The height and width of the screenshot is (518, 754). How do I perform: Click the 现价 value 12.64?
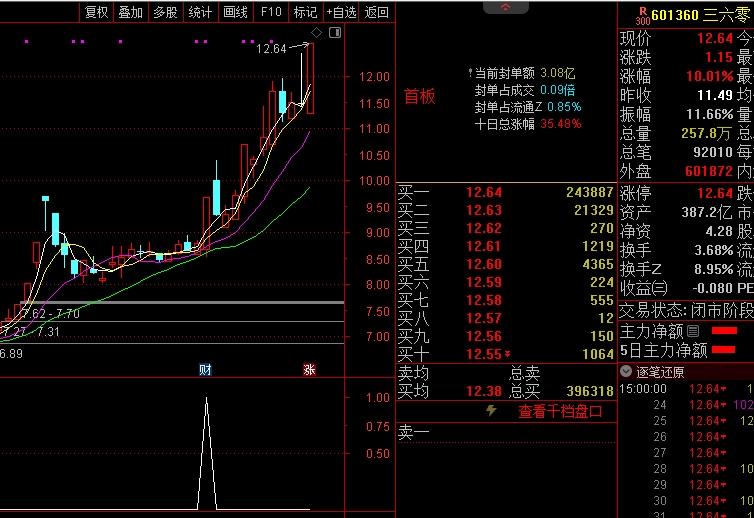coord(715,38)
